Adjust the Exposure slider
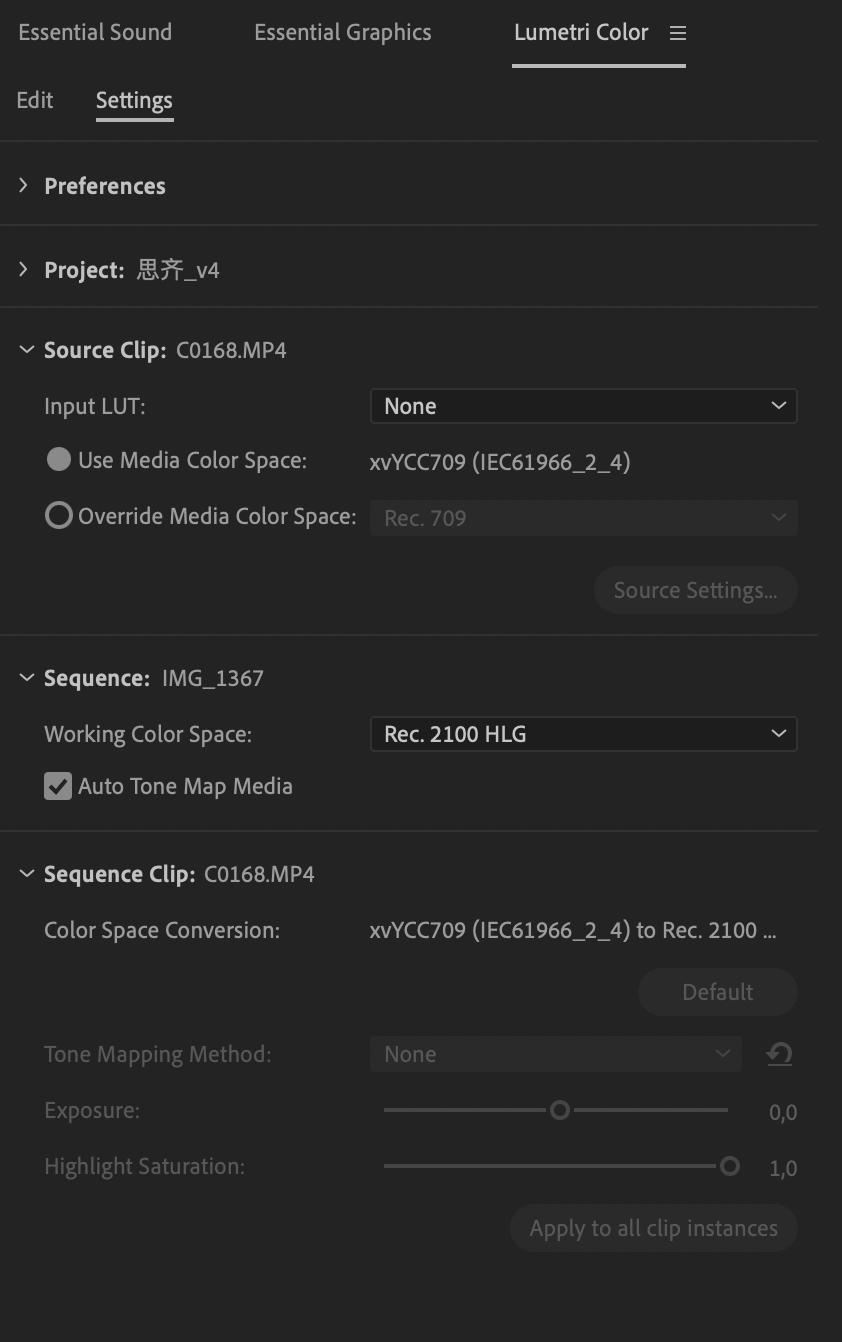 [x=559, y=1110]
